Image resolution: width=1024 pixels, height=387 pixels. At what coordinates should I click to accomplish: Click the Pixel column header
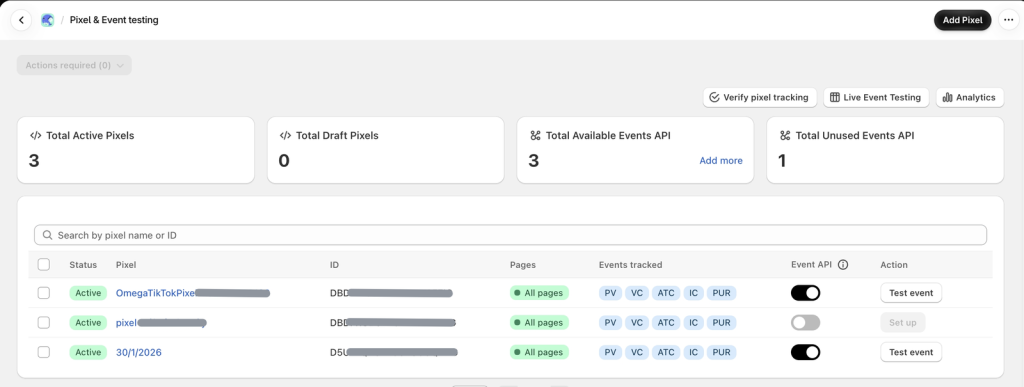click(125, 264)
